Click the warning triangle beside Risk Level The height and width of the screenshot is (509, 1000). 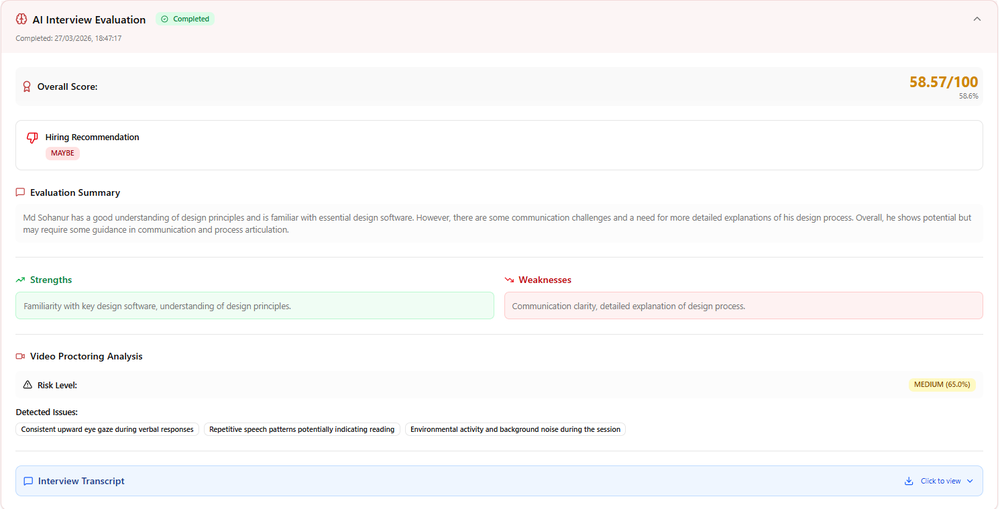[x=27, y=385]
